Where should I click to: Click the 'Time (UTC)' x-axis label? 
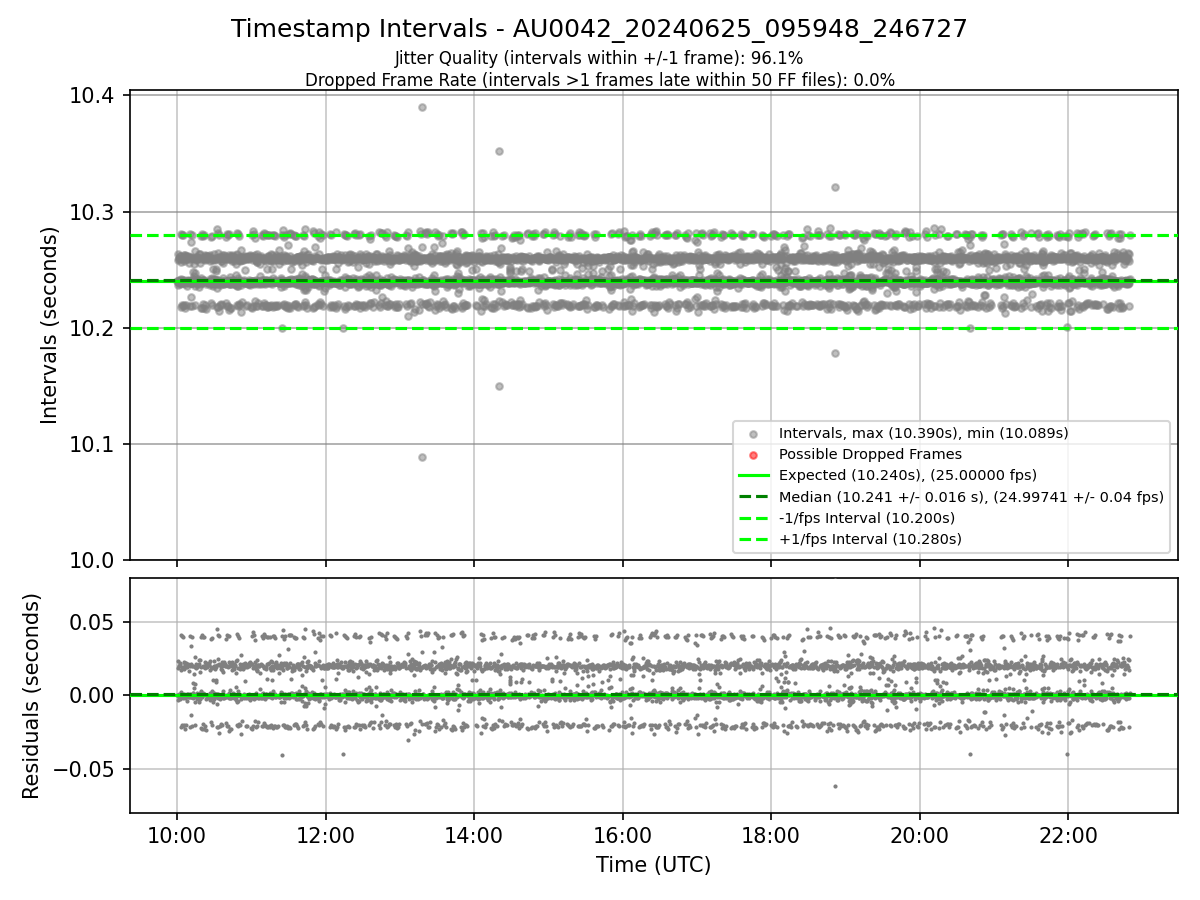pyautogui.click(x=653, y=865)
